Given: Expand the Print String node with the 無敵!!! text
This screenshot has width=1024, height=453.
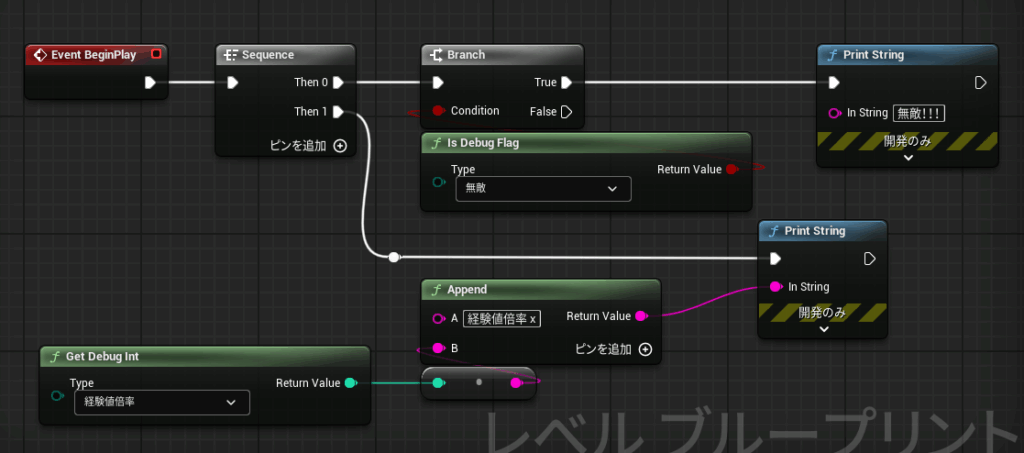Looking at the screenshot, I should coord(908,157).
